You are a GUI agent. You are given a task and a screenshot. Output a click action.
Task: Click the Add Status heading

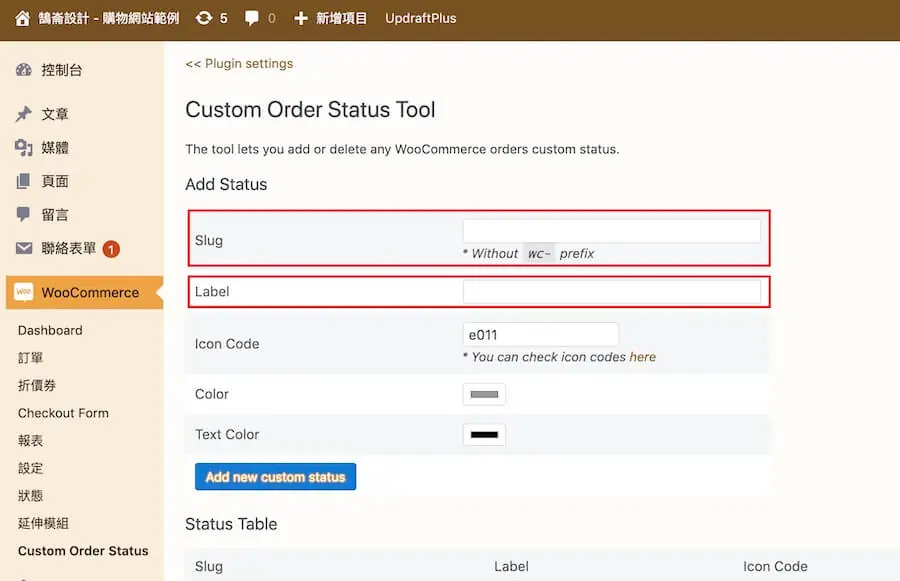(226, 184)
